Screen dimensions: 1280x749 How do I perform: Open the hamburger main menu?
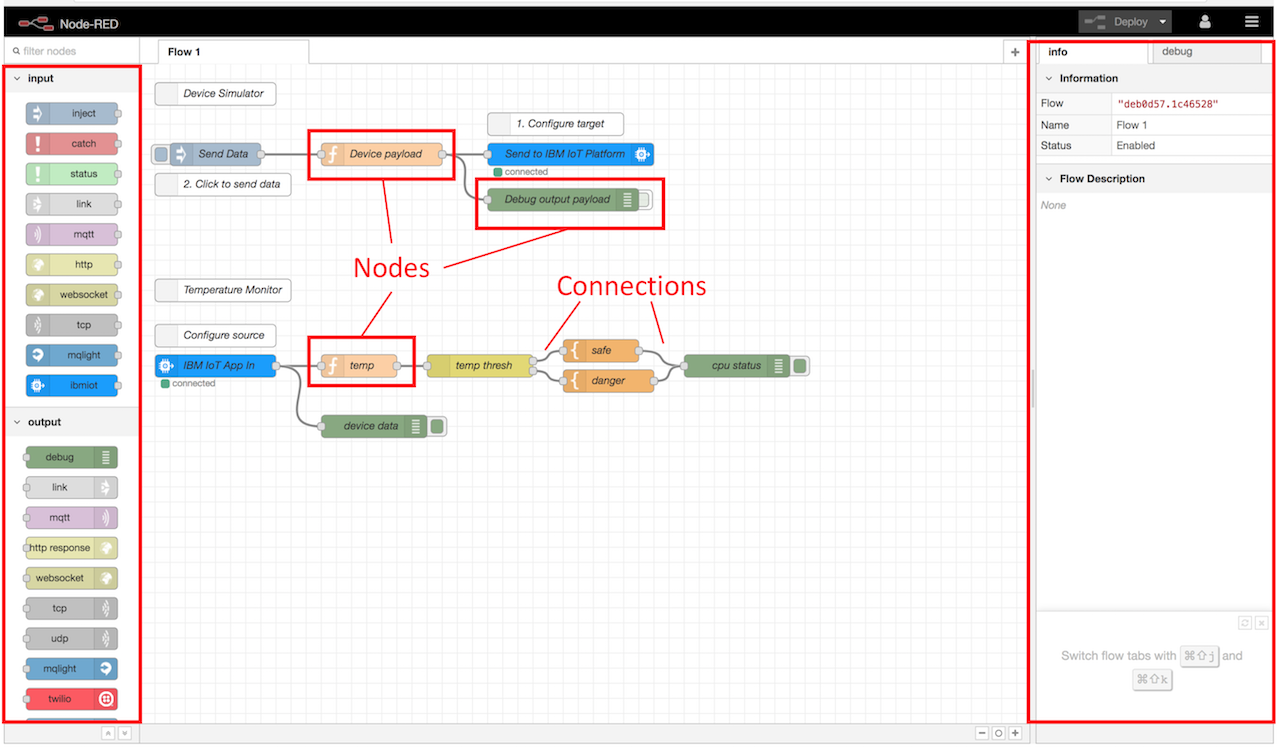pos(1252,21)
